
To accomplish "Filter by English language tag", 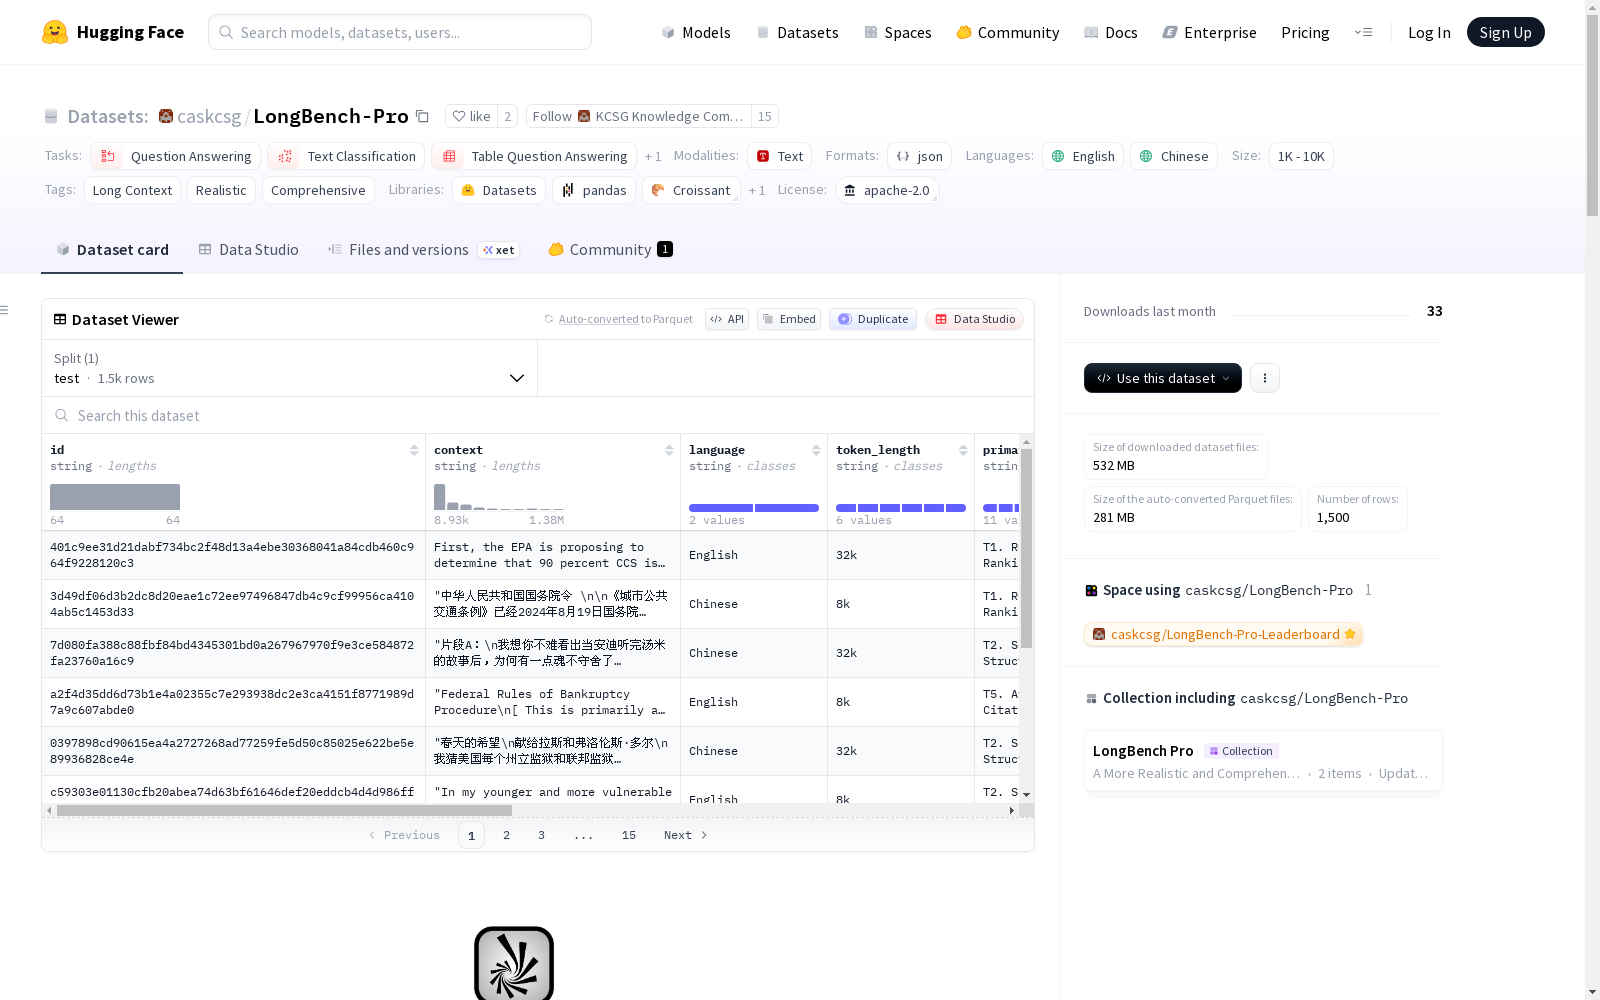I will 1083,156.
